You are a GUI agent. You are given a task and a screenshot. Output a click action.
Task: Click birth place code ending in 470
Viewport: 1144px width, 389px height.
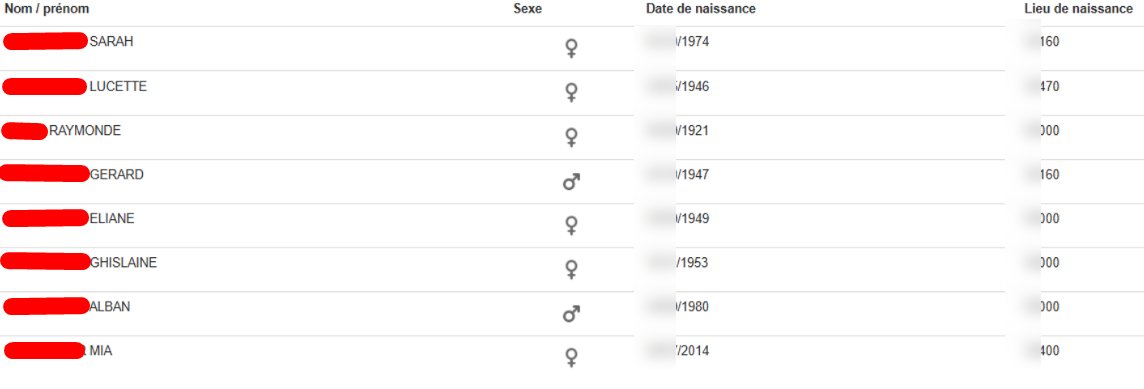coord(1043,87)
